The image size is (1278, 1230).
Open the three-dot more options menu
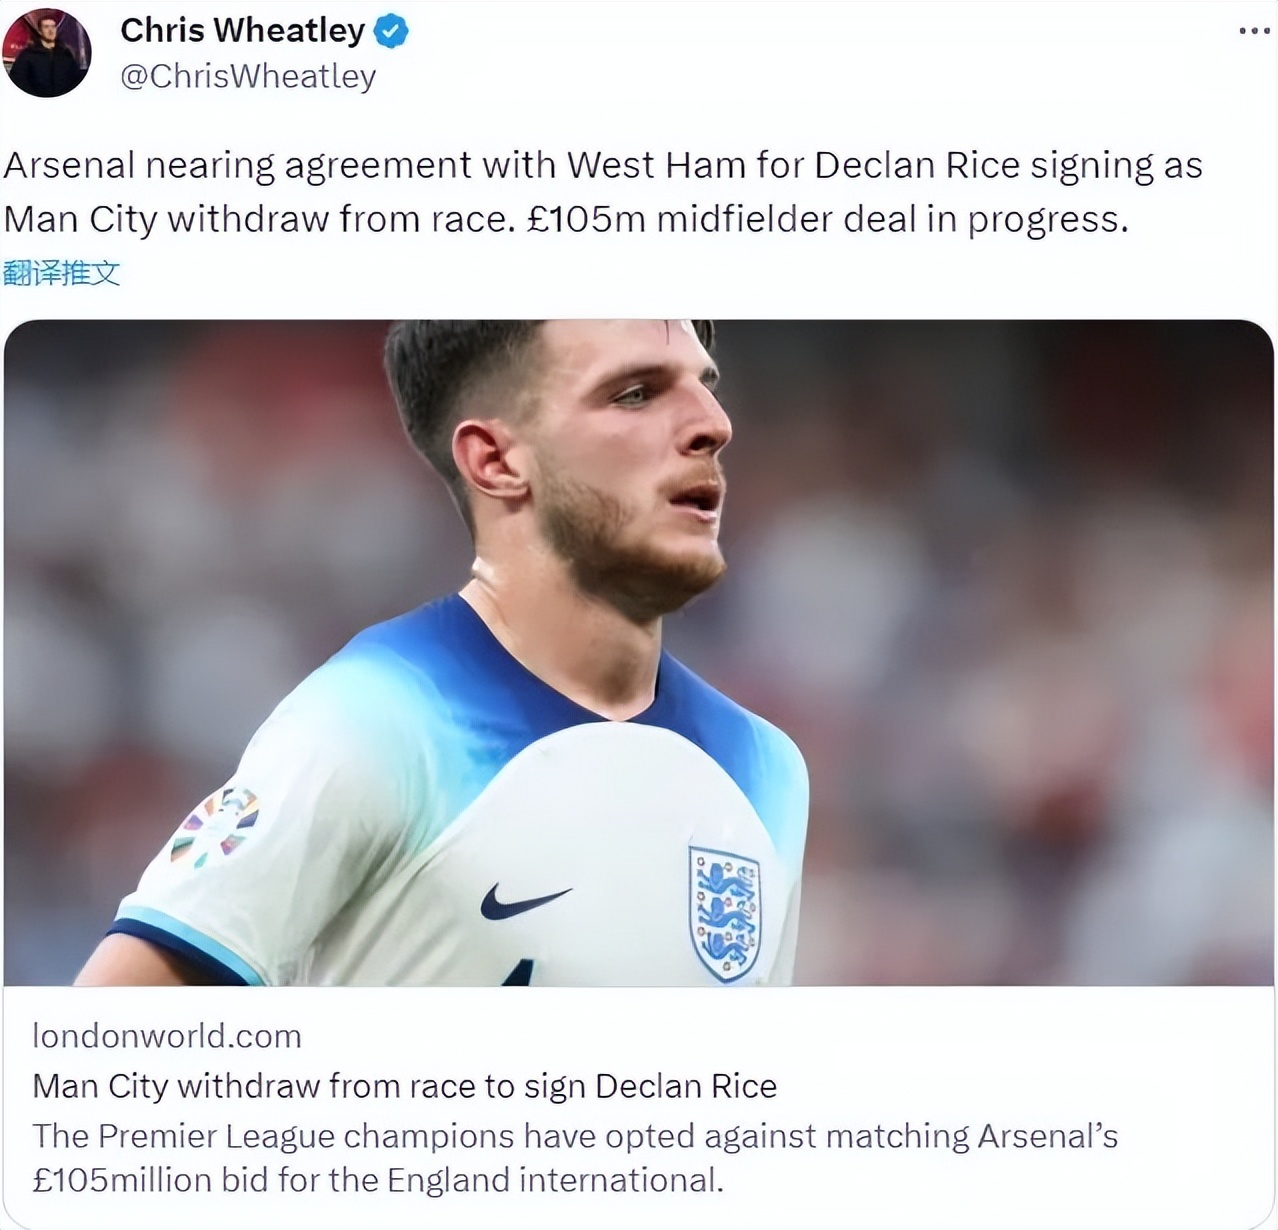coord(1254,31)
